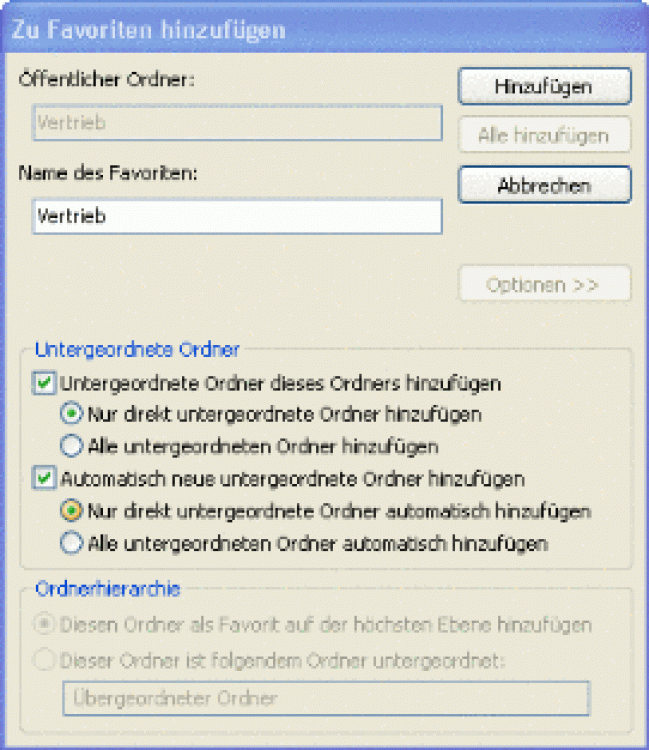Click the Öffentlicher Ordner label text
The width and height of the screenshot is (649, 750).
pyautogui.click(x=106, y=81)
